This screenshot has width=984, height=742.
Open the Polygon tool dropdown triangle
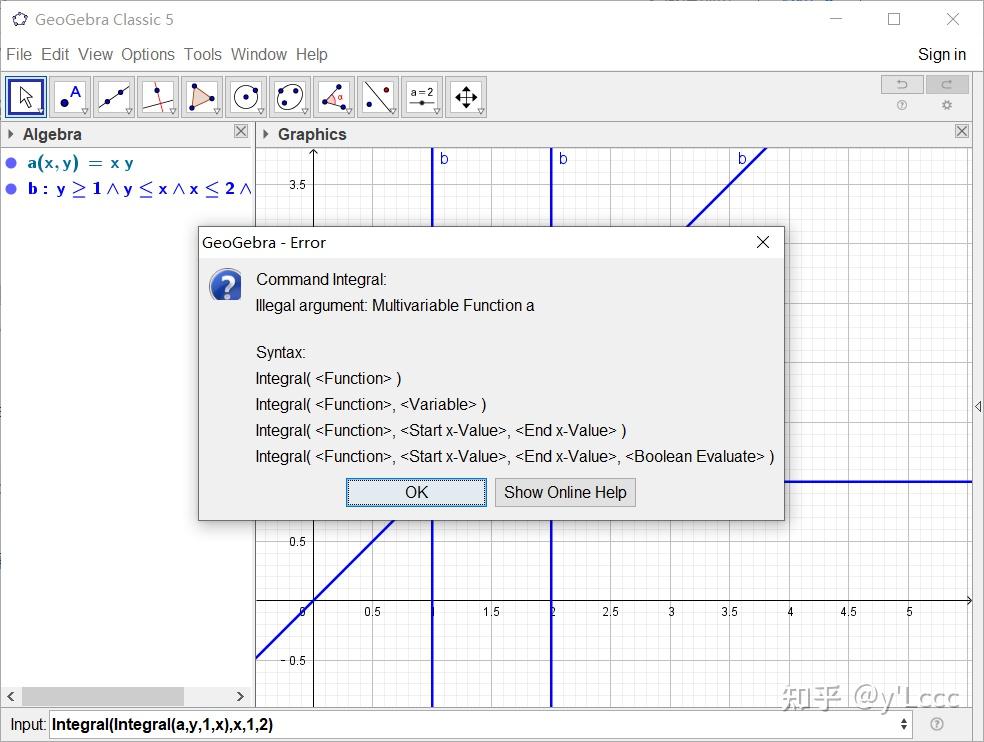(217, 111)
